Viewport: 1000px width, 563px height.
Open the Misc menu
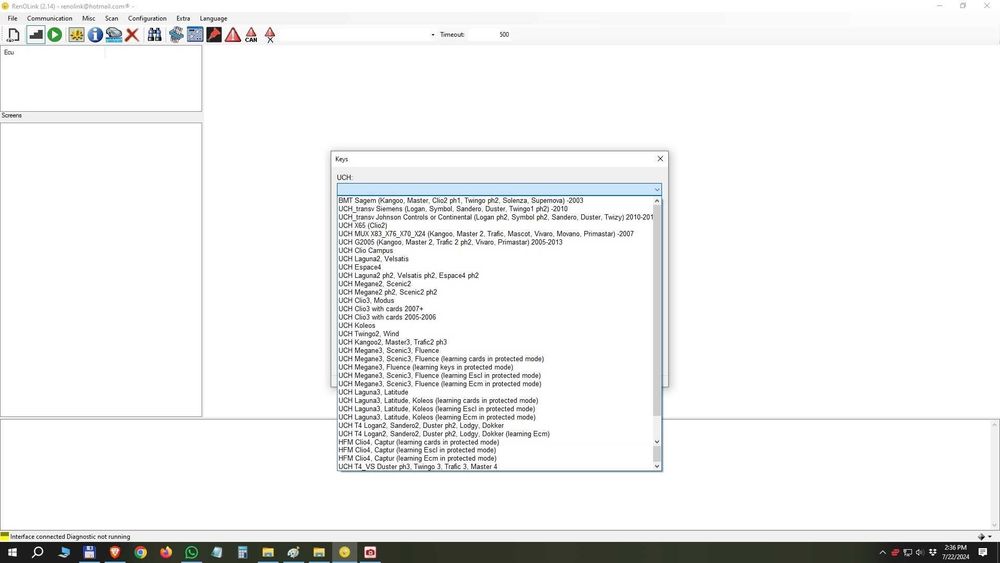(89, 18)
